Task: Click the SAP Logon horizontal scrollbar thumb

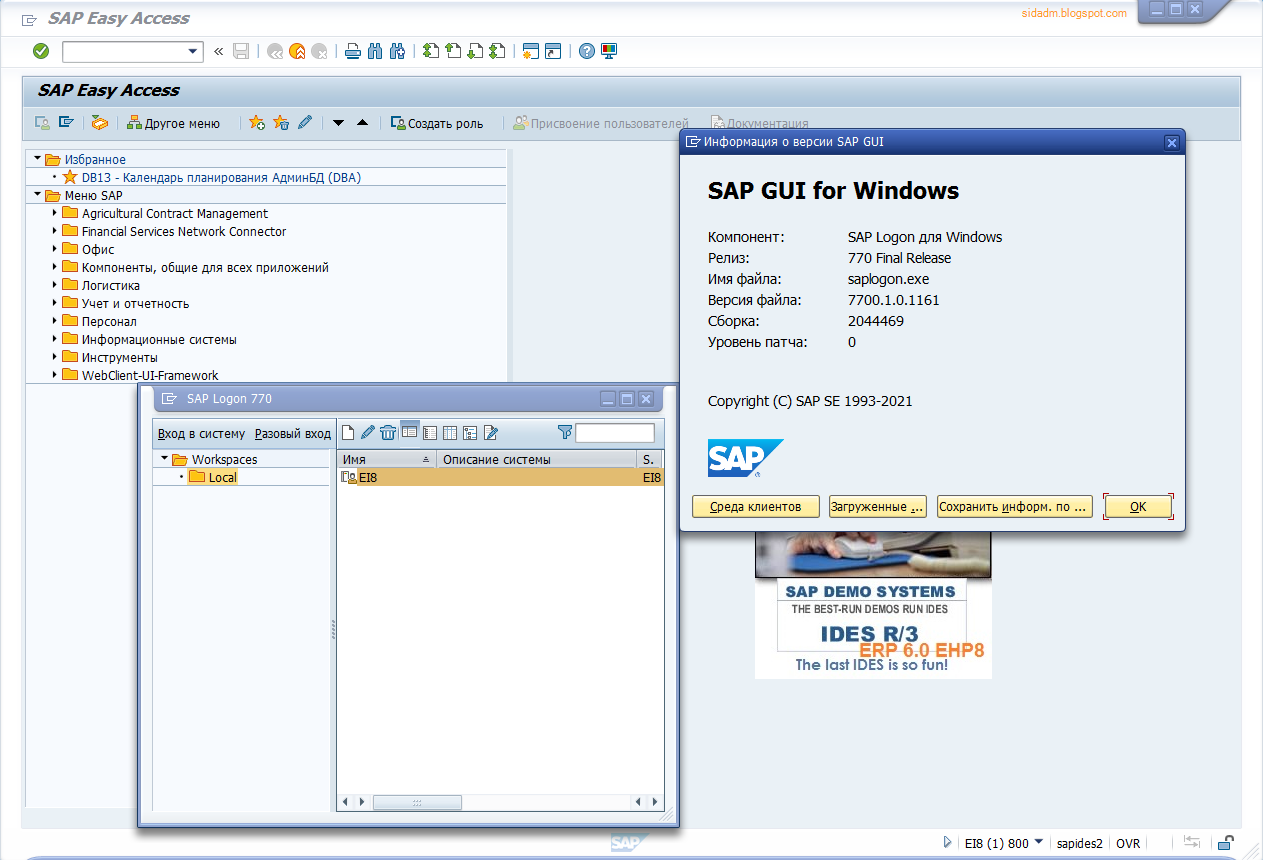Action: coord(417,802)
